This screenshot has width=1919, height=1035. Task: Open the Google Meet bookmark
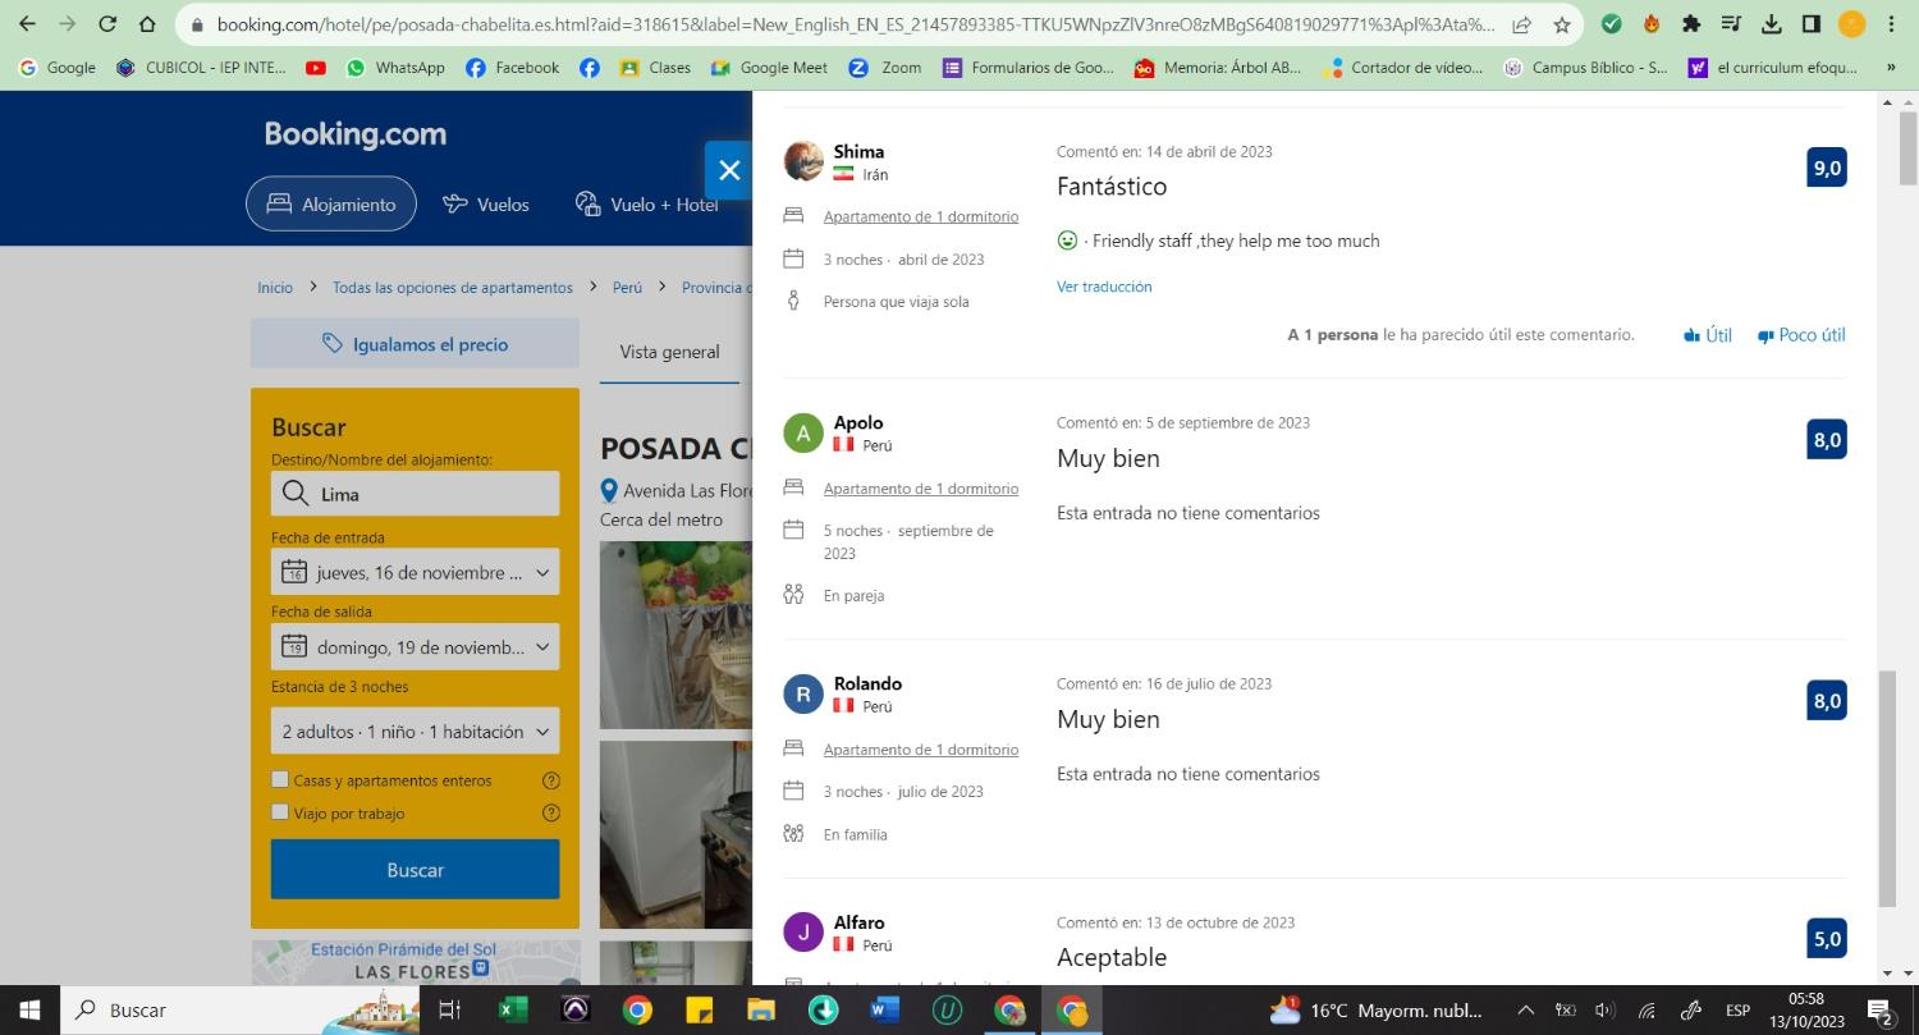click(x=768, y=67)
